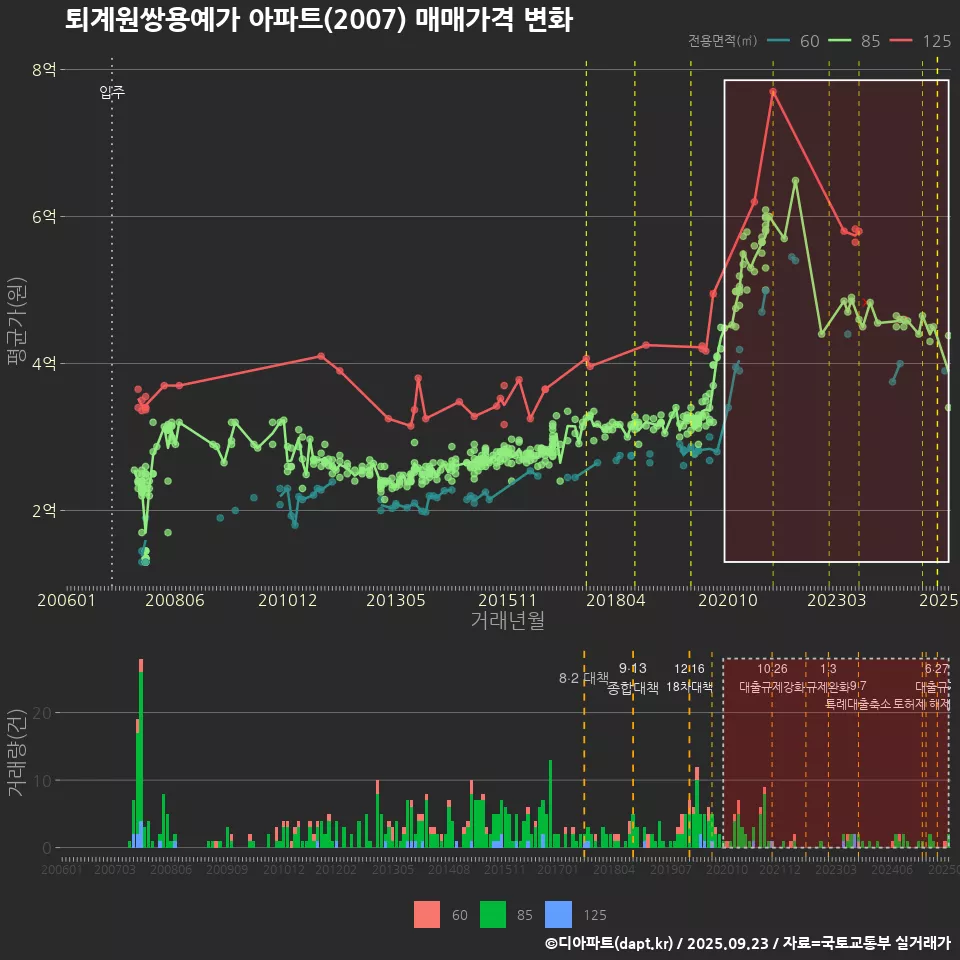Select the 8·2 대책 policy annotation
Screen dimensions: 960x960
[584, 678]
